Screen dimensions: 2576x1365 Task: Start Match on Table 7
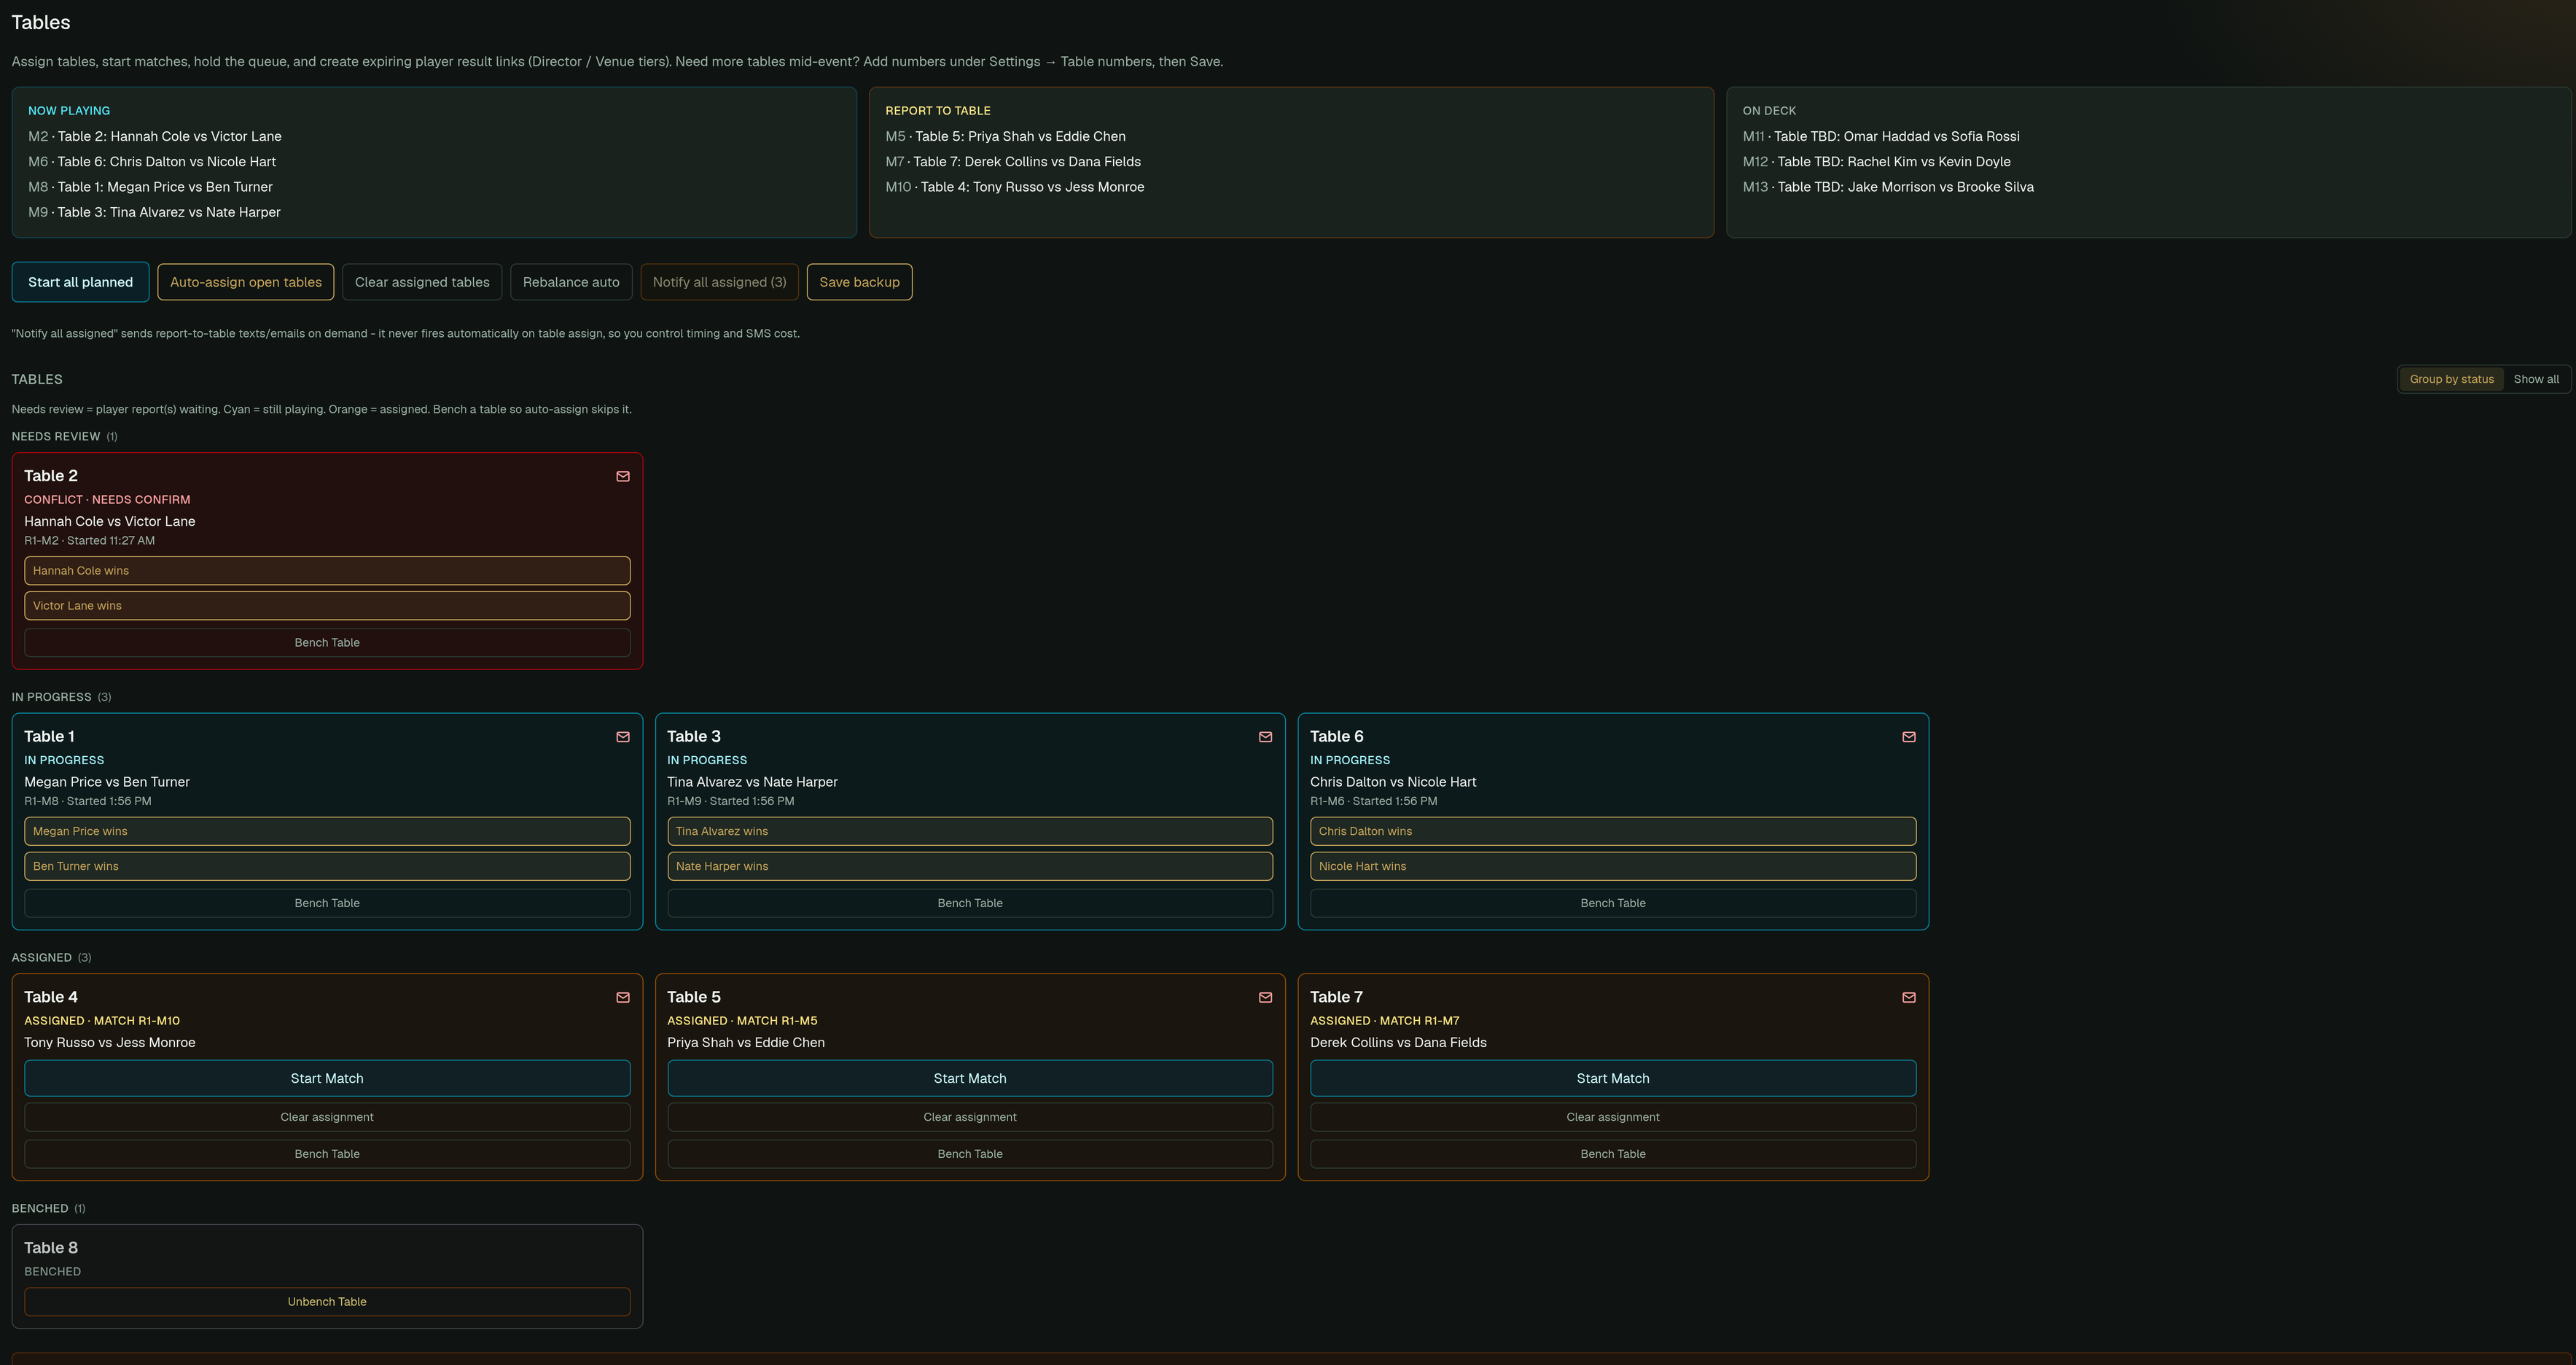[x=1613, y=1078]
